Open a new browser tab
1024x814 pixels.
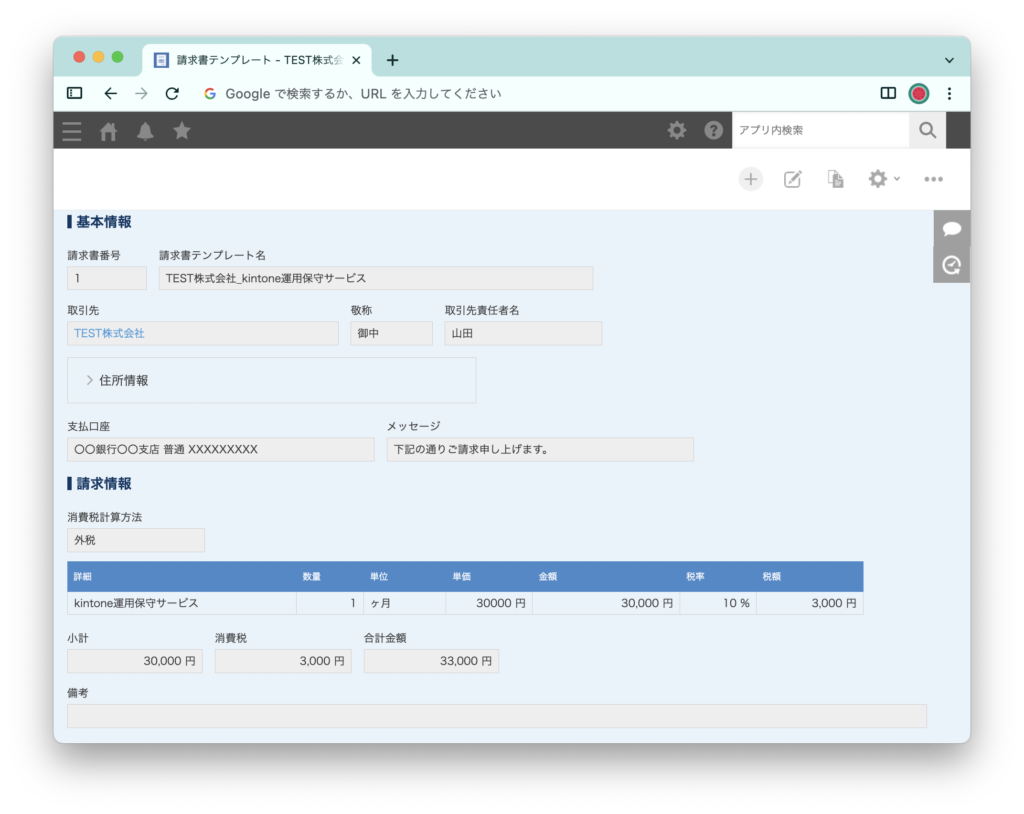392,60
